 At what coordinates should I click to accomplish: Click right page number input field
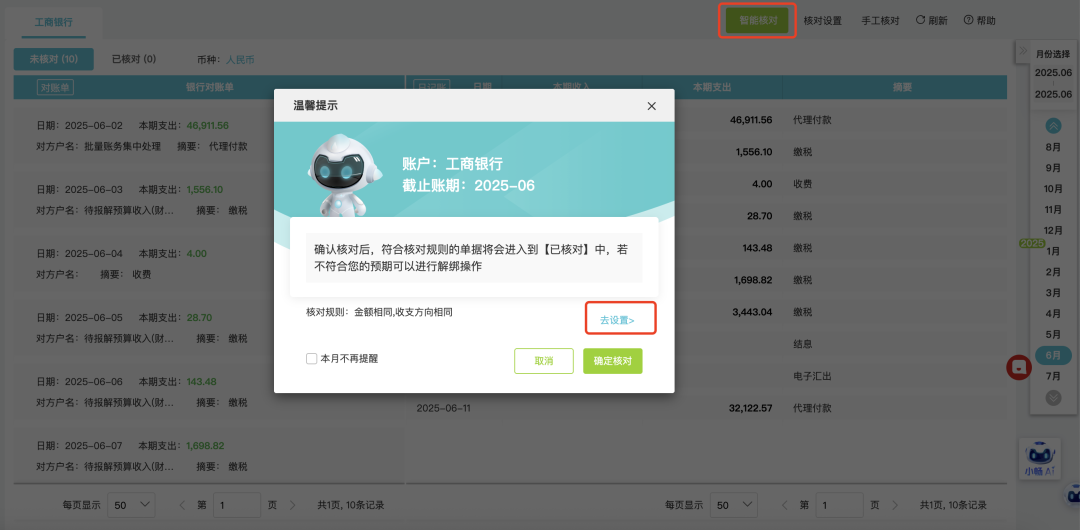pyautogui.click(x=839, y=505)
